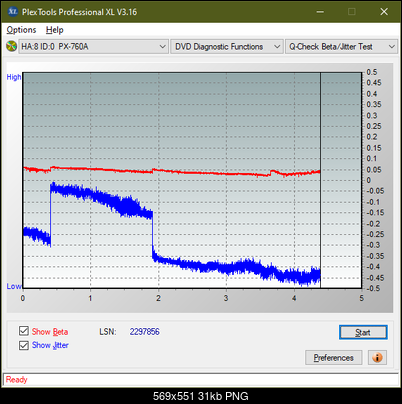Open the Q-Check Beta/Jitter Test dropdown
This screenshot has height=404, width=402.
(x=341, y=47)
